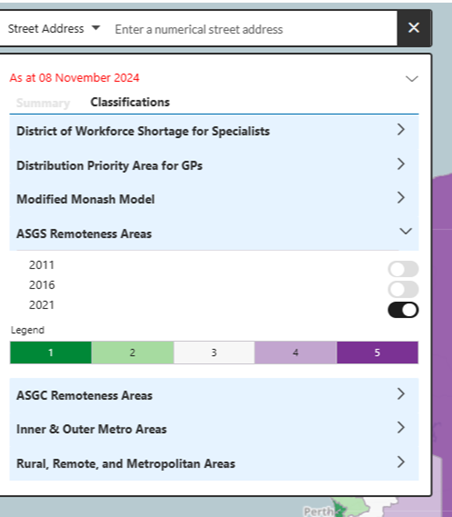Switch to the Summary tab
The image size is (452, 517).
click(x=43, y=103)
